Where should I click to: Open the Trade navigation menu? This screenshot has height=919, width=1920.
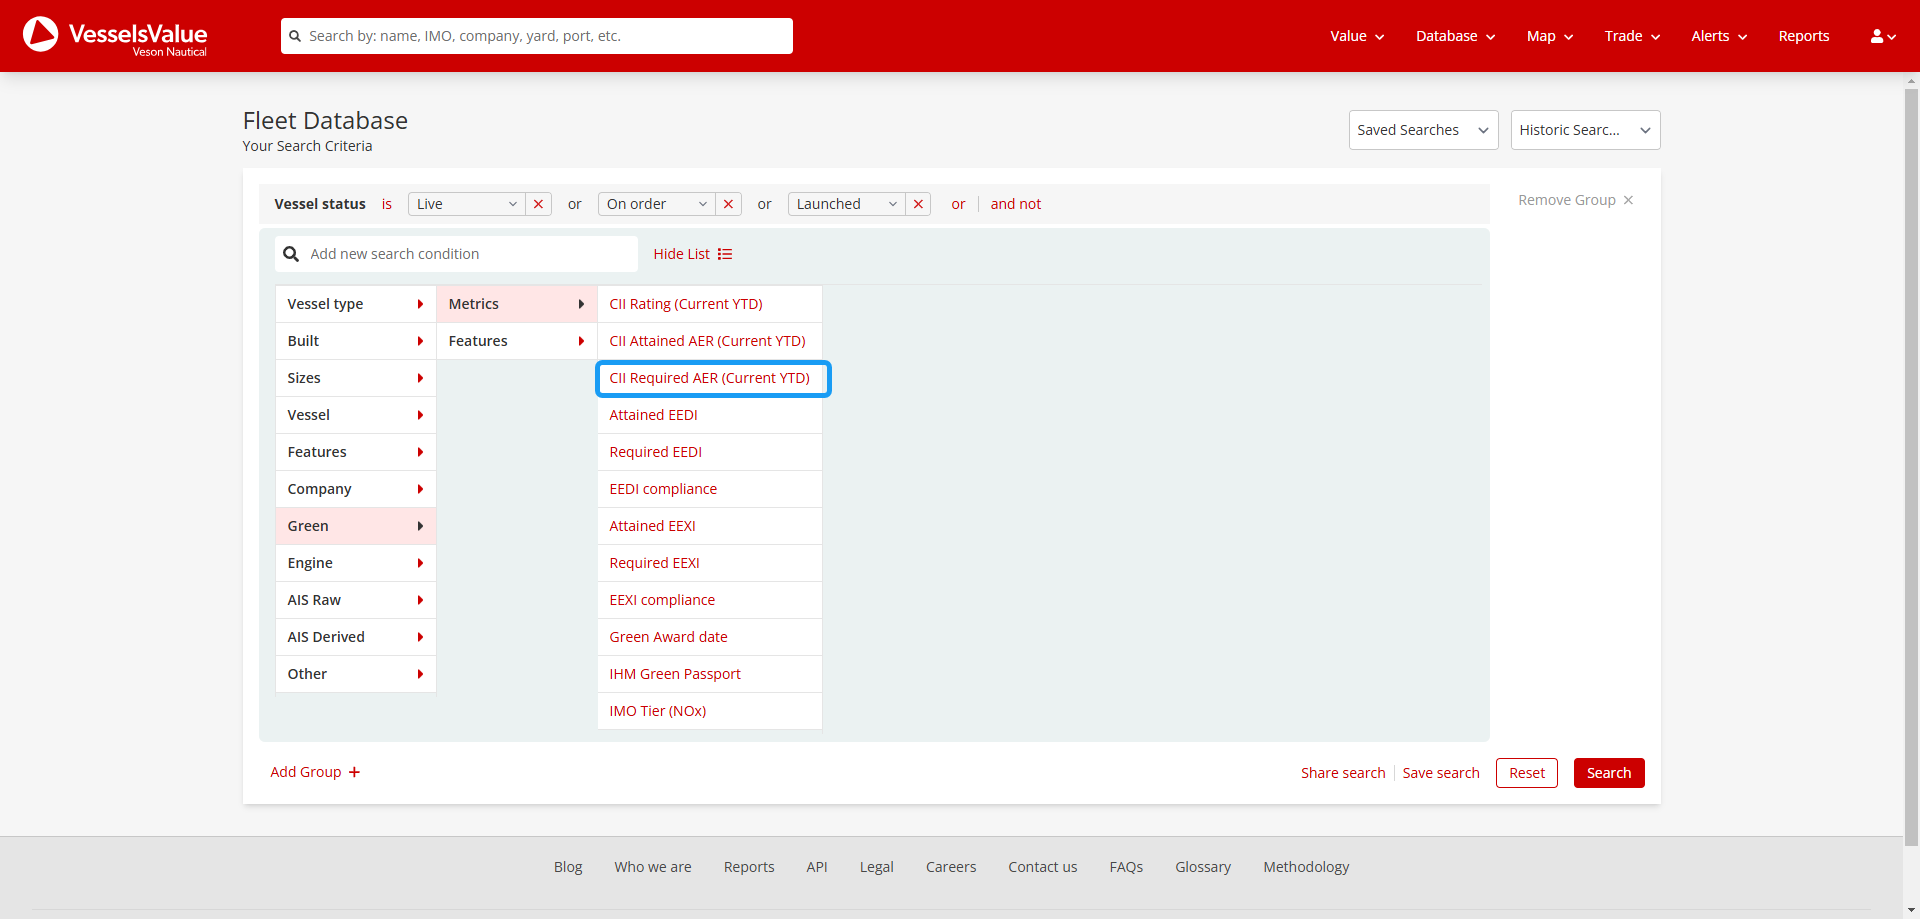[1631, 36]
